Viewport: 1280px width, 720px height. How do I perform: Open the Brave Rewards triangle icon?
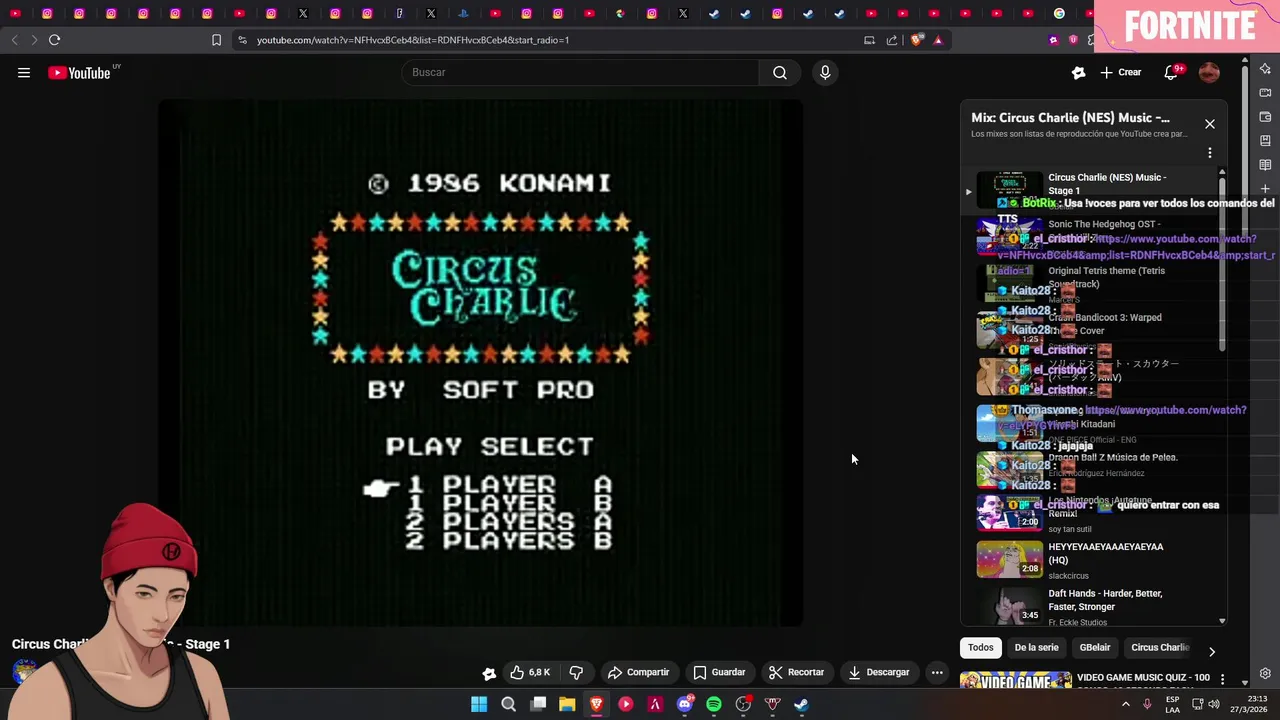pyautogui.click(x=938, y=40)
